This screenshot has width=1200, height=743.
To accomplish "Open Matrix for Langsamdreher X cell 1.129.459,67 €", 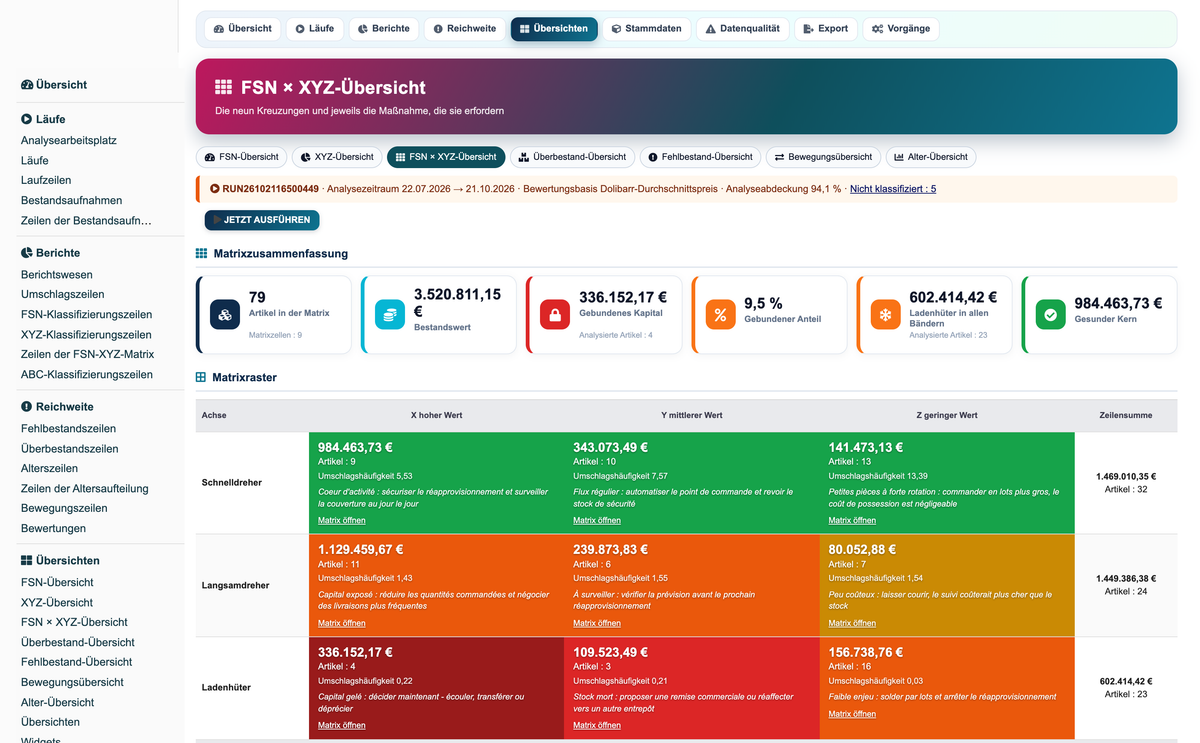I will point(342,623).
